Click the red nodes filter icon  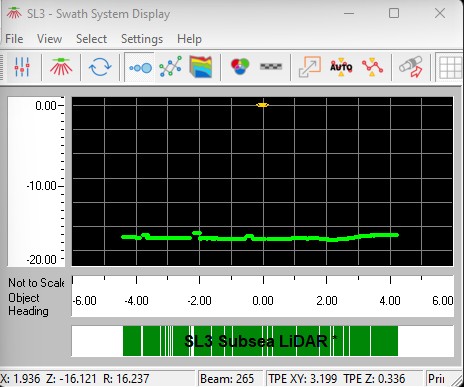[x=372, y=67]
